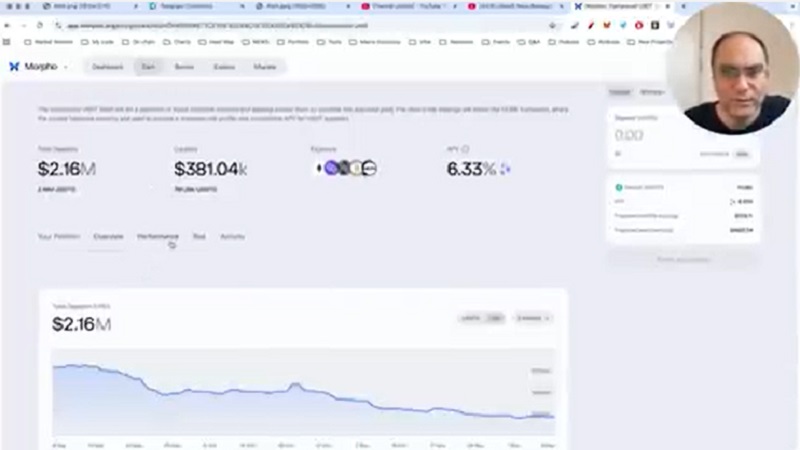Click the purple exposure token icon

[x=332, y=167]
